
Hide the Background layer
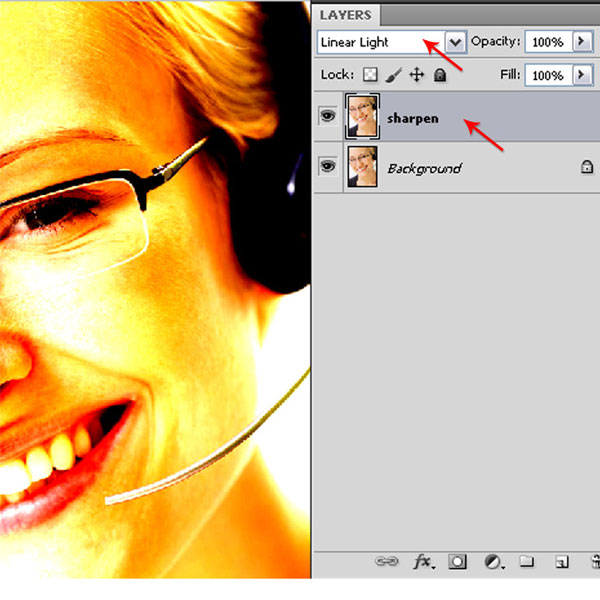(327, 167)
